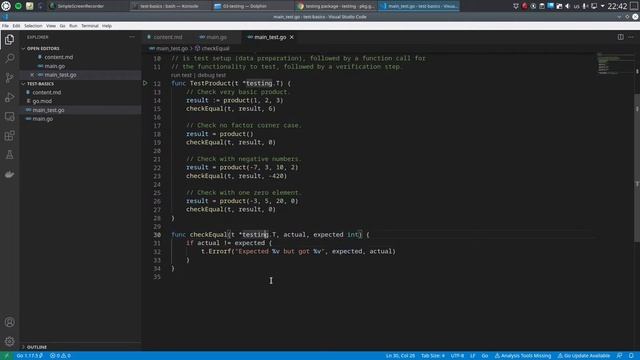Open the KDE application launcher

[x=6, y=6]
